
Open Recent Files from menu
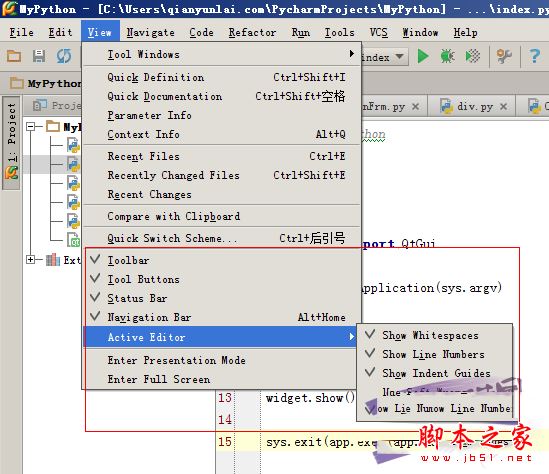[222, 156]
